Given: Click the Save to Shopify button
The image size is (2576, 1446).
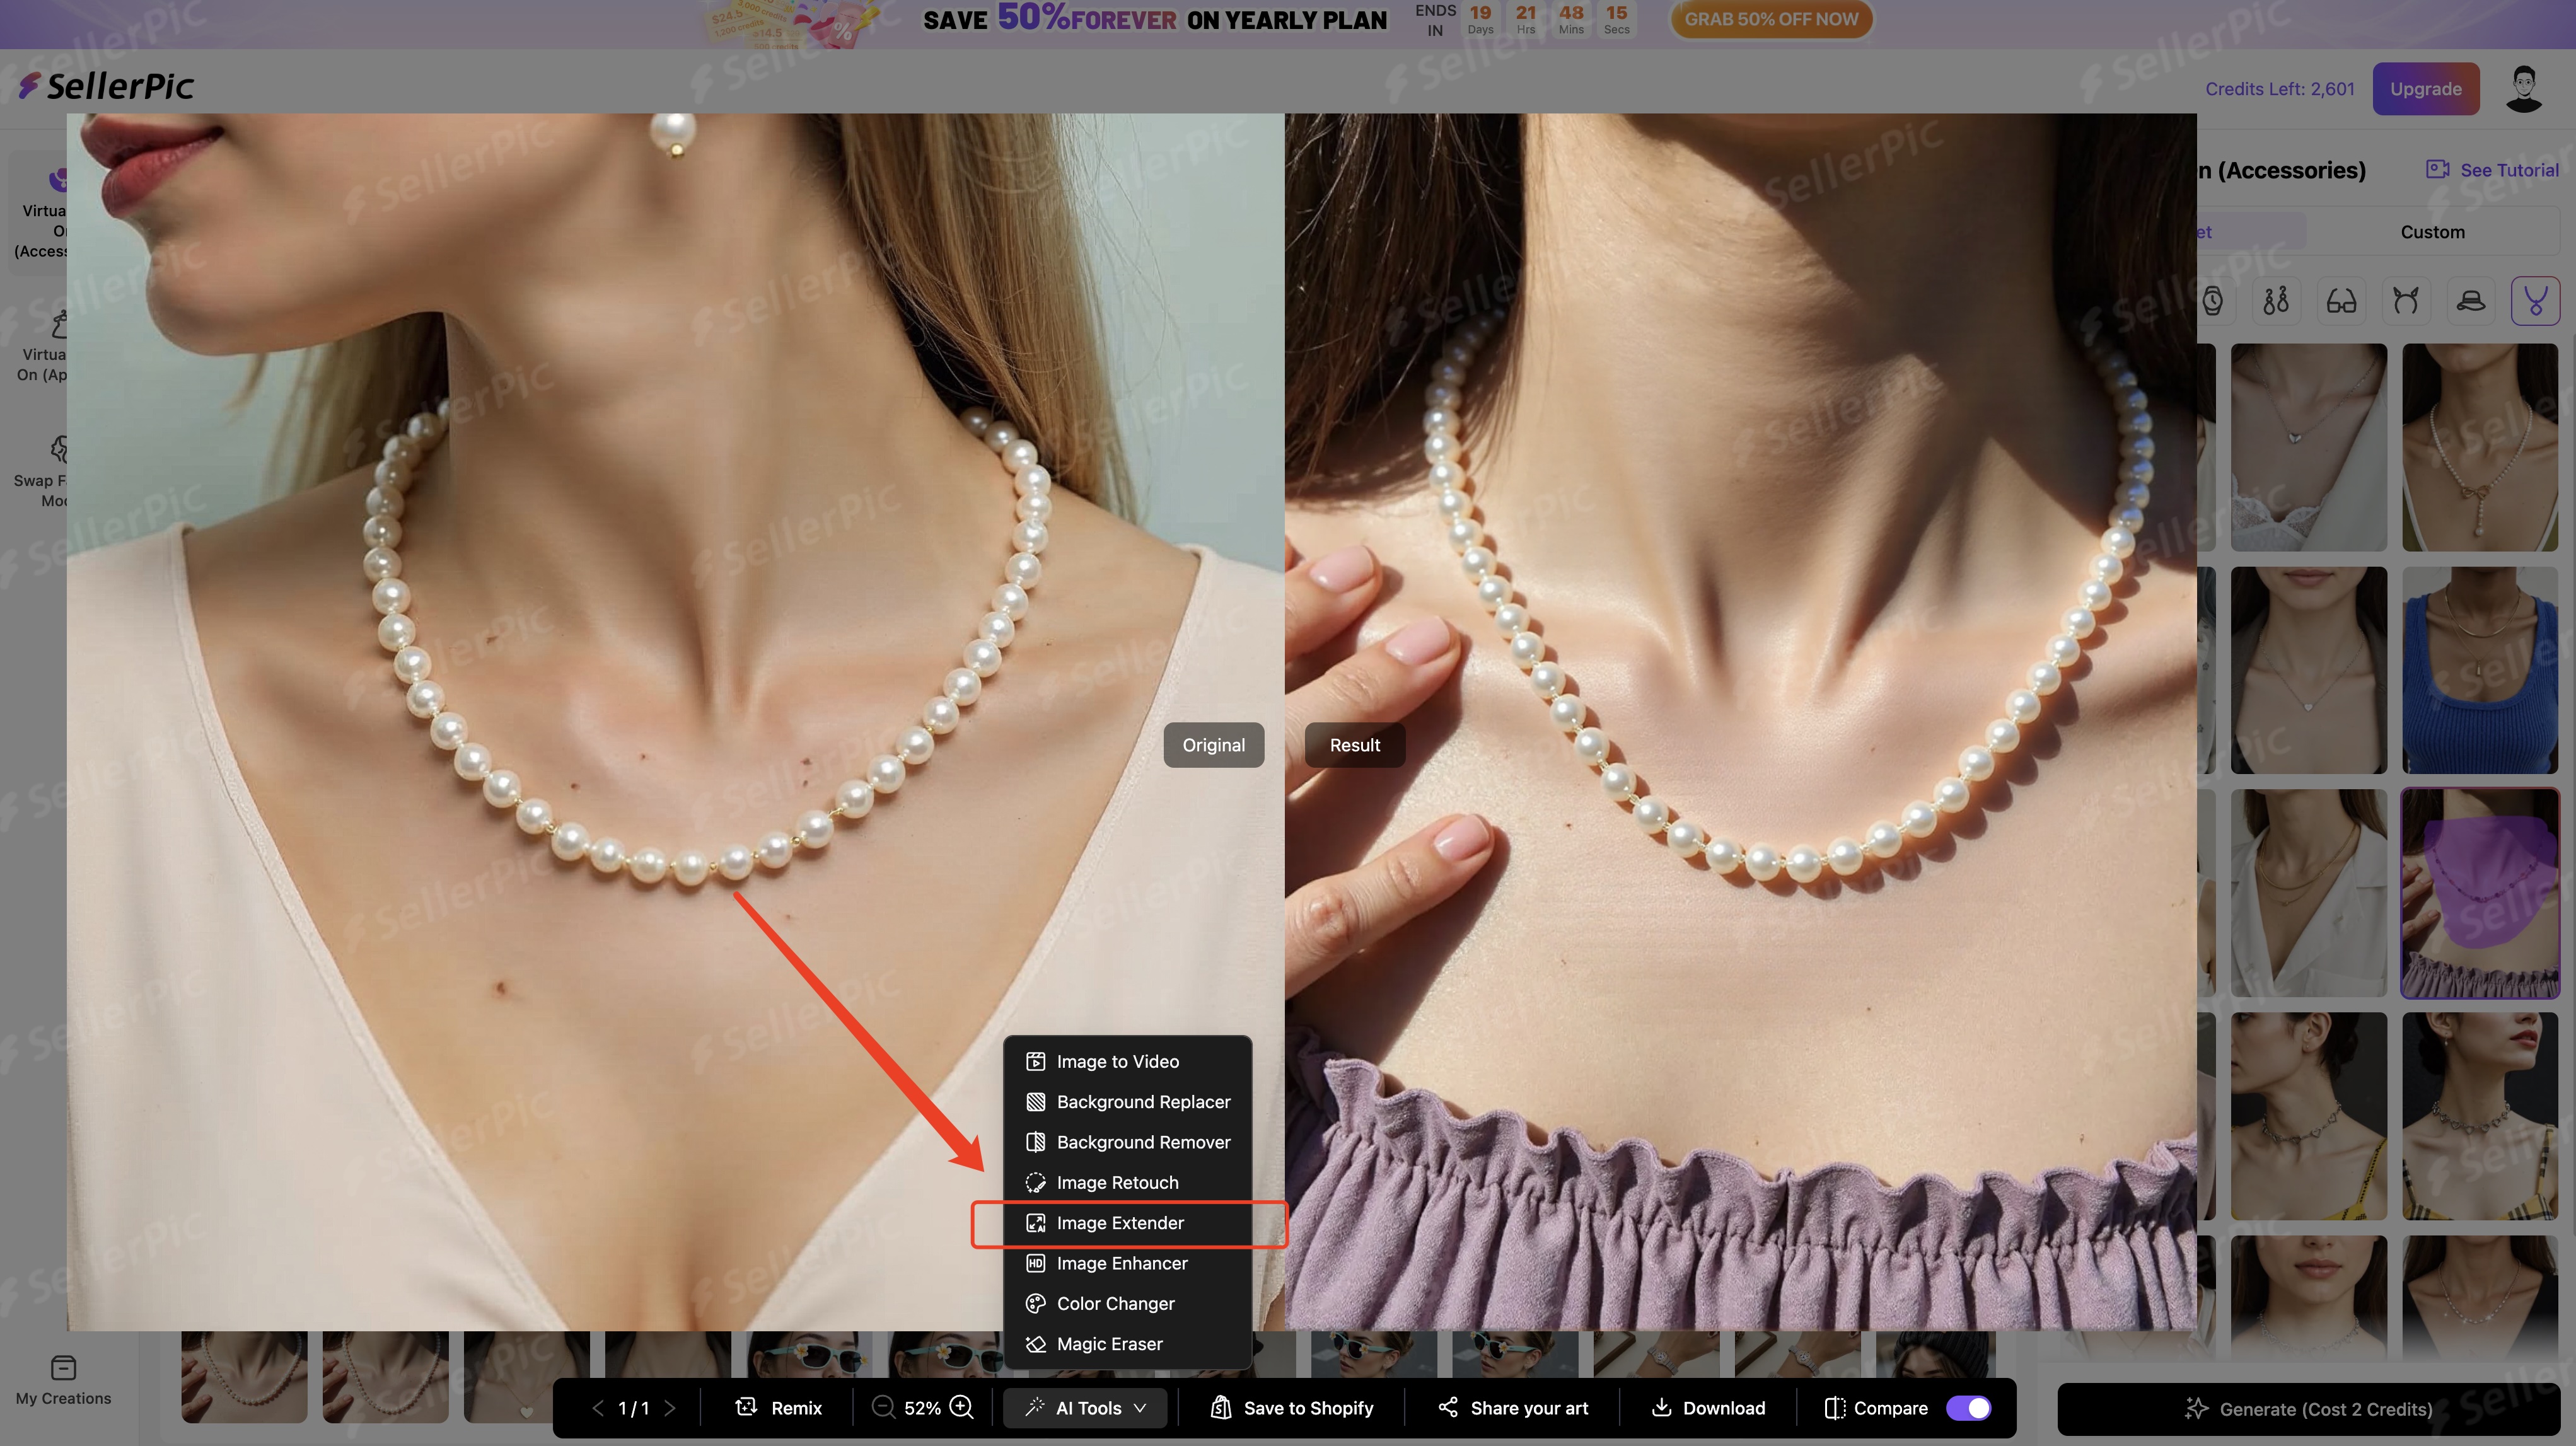Looking at the screenshot, I should tap(1291, 1408).
